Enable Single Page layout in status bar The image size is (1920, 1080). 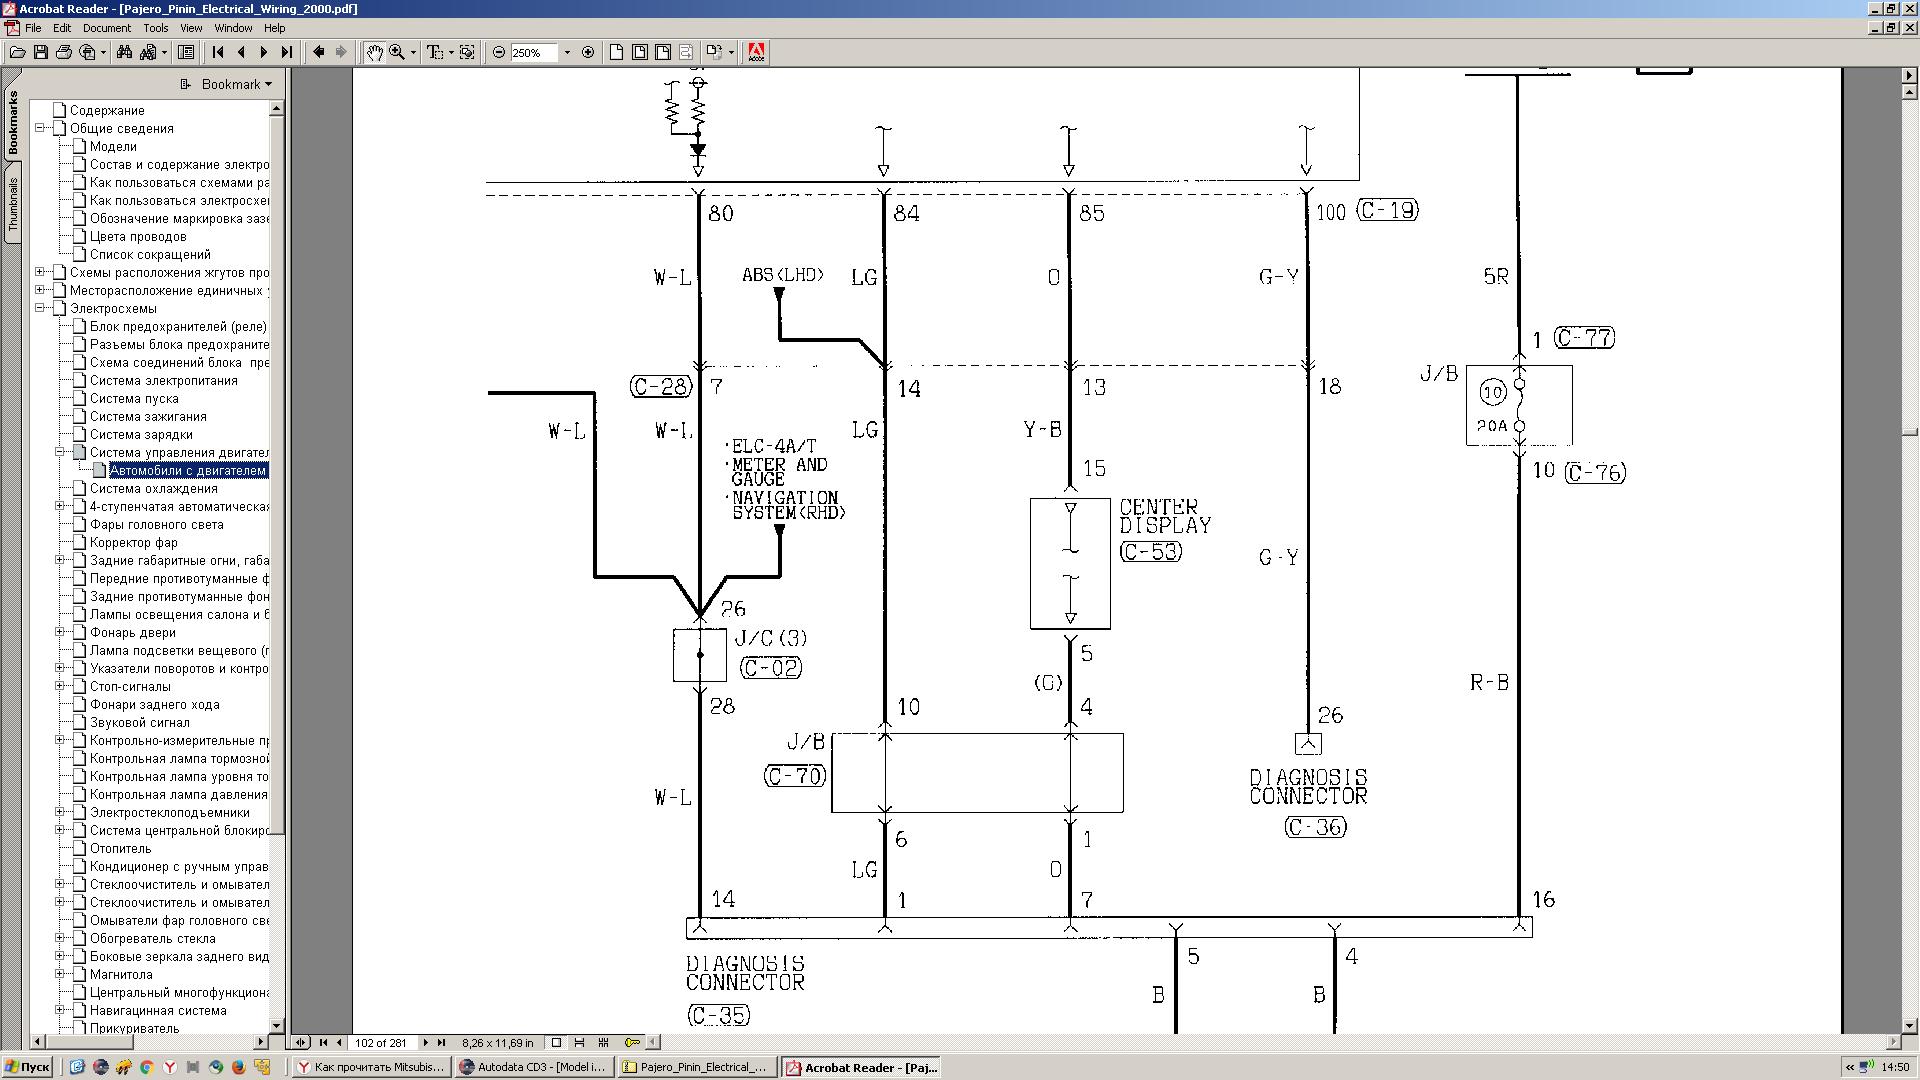[x=557, y=1042]
